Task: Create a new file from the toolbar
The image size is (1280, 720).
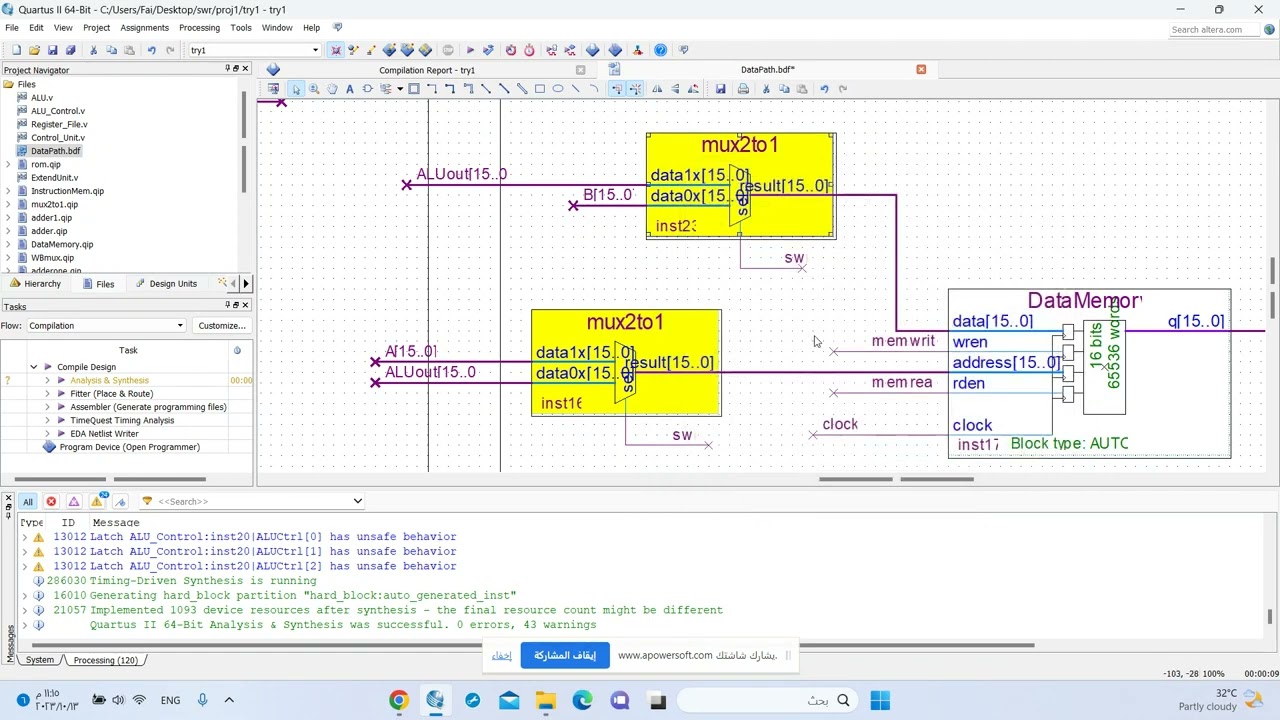Action: (x=16, y=50)
